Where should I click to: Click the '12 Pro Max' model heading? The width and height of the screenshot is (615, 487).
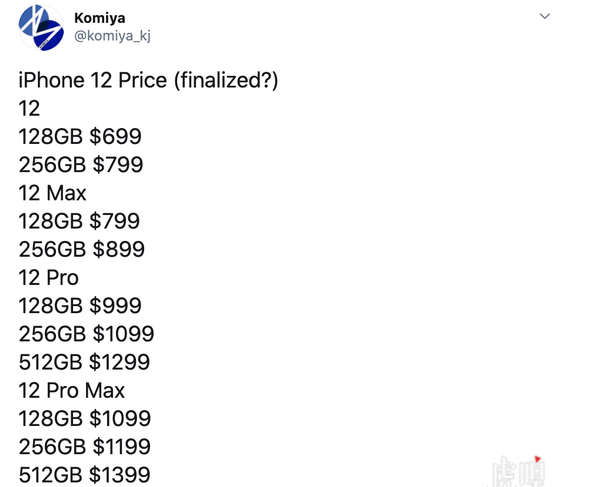72,390
